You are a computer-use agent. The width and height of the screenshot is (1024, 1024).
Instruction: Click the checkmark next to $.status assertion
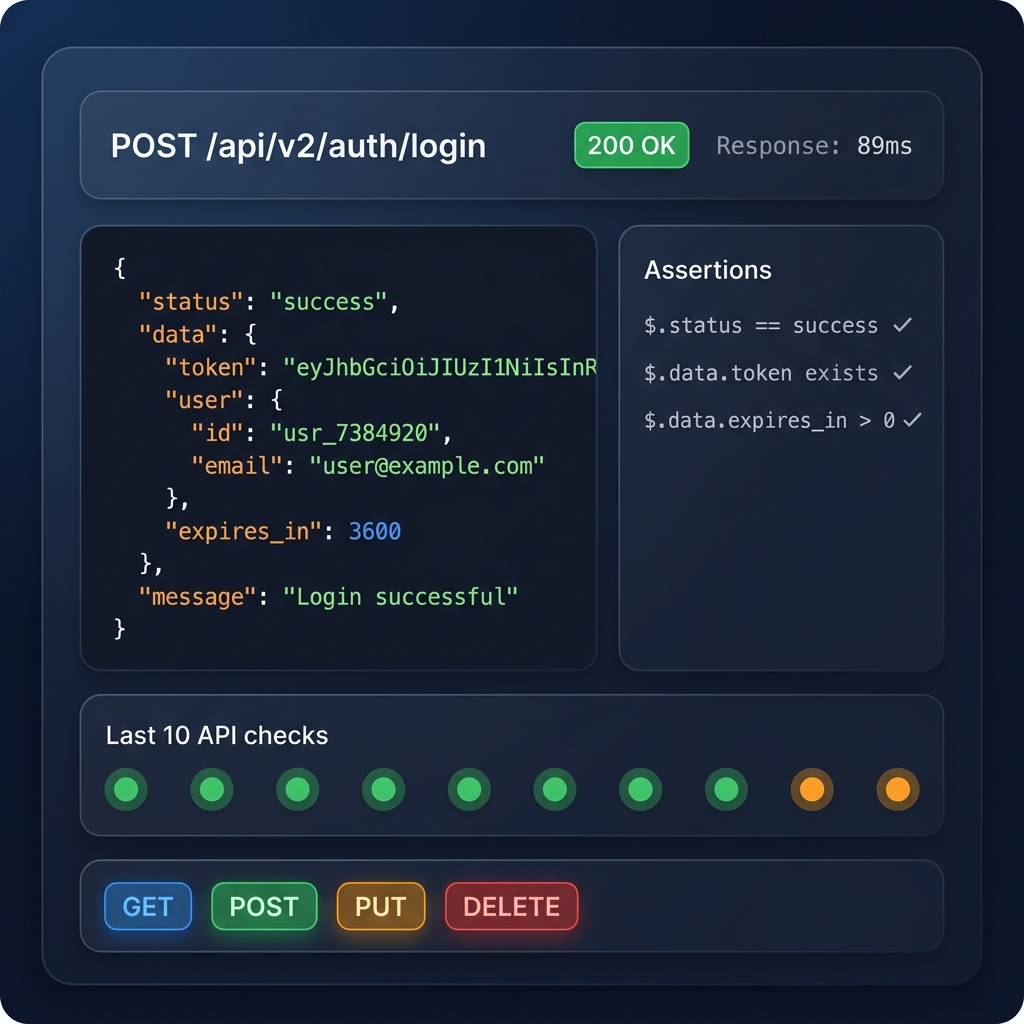click(902, 325)
